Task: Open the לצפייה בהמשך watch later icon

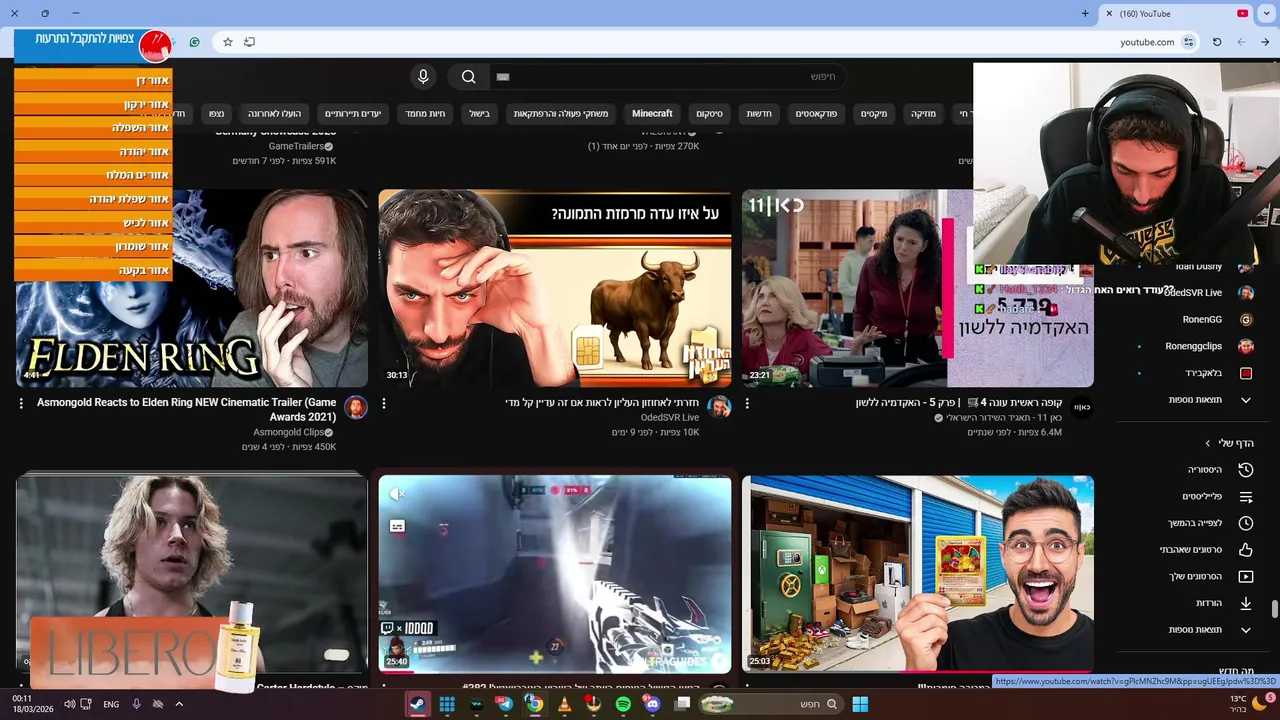Action: (1246, 523)
